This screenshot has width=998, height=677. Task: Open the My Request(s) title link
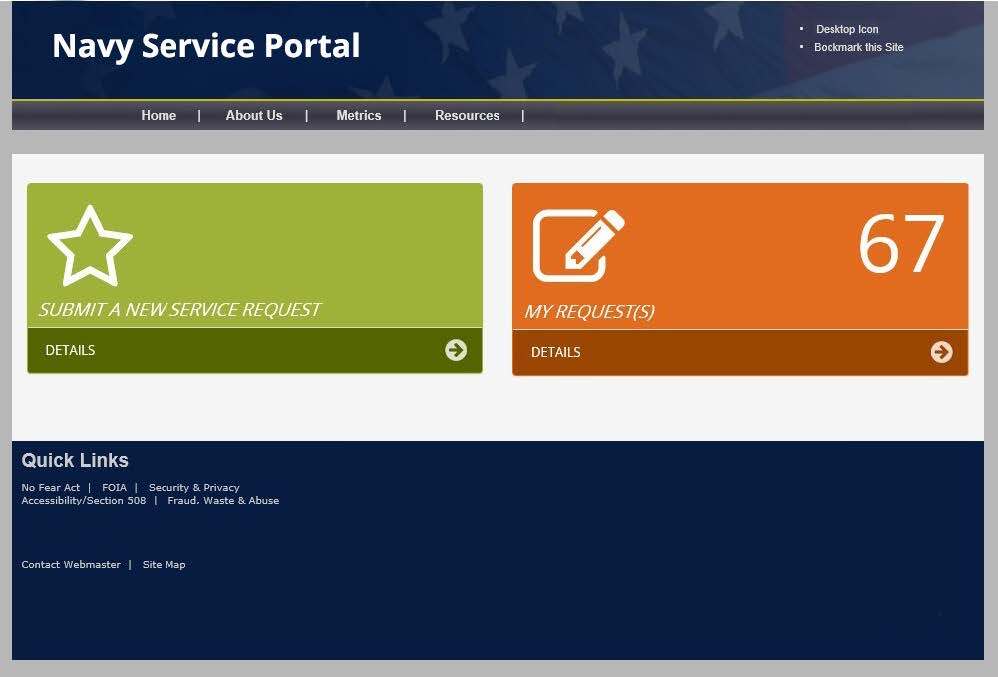pyautogui.click(x=589, y=312)
